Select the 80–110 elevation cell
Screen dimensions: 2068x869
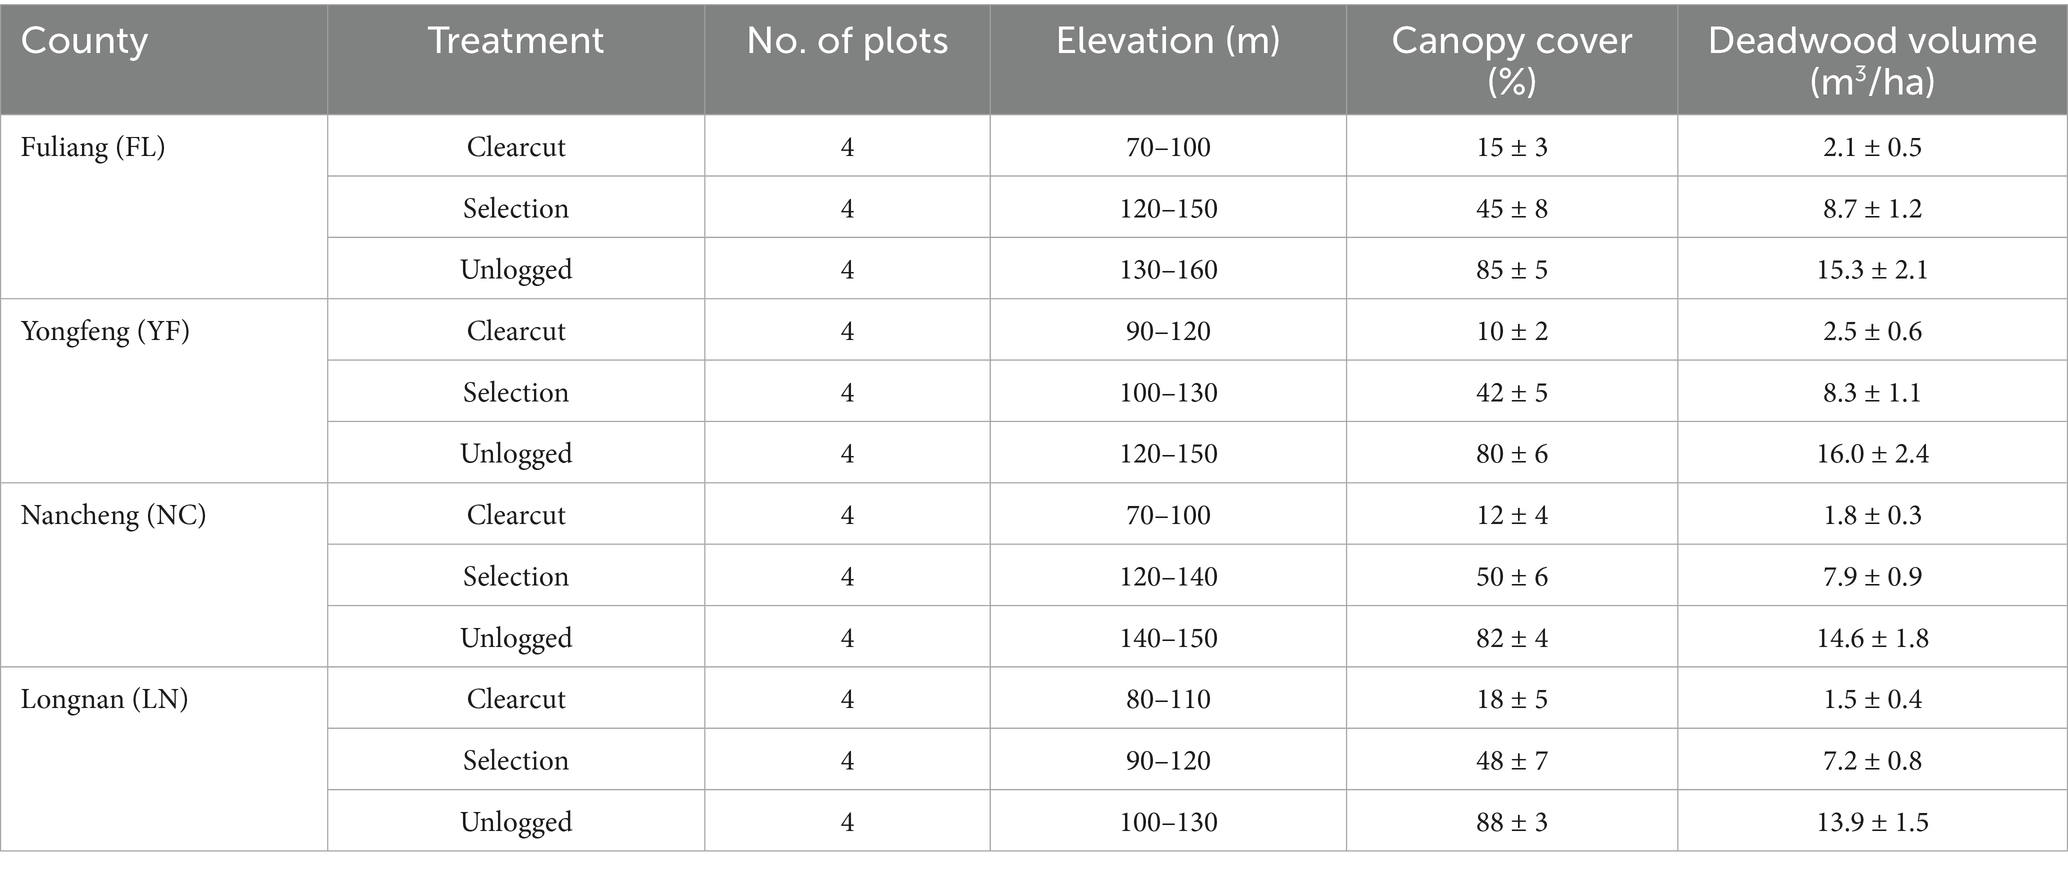click(x=1168, y=699)
